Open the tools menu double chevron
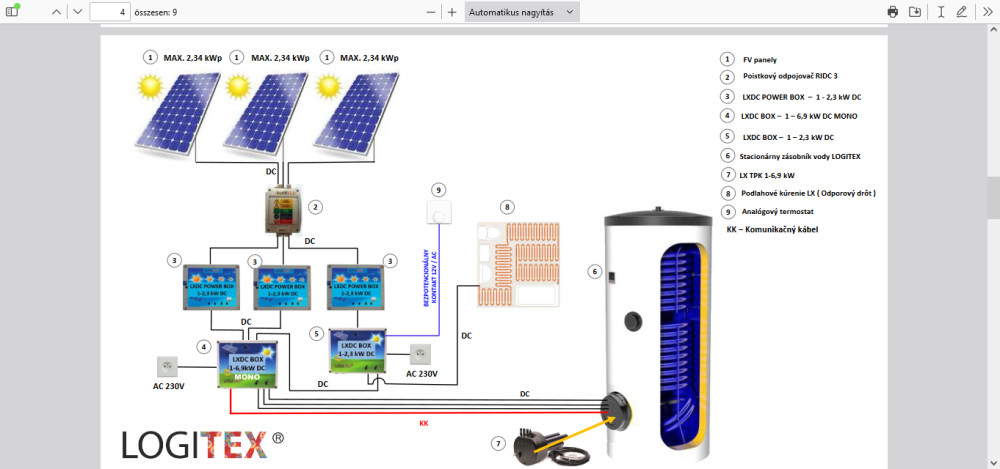The image size is (1000, 469). click(x=988, y=11)
